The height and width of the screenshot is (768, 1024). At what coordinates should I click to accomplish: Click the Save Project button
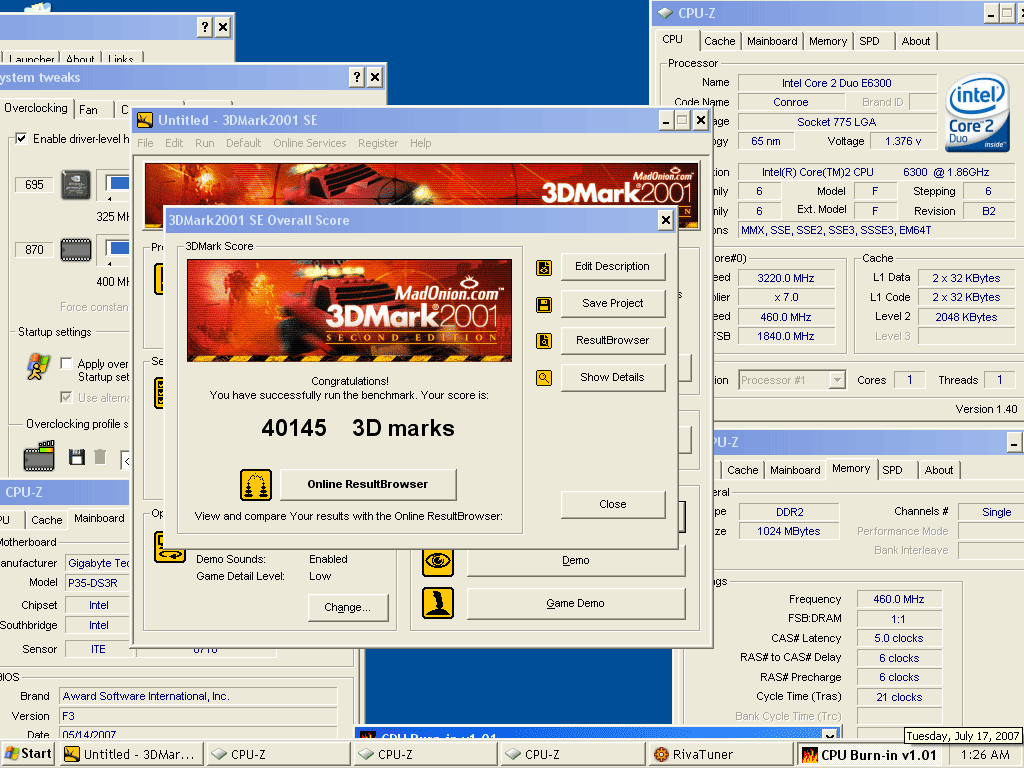[x=613, y=304]
